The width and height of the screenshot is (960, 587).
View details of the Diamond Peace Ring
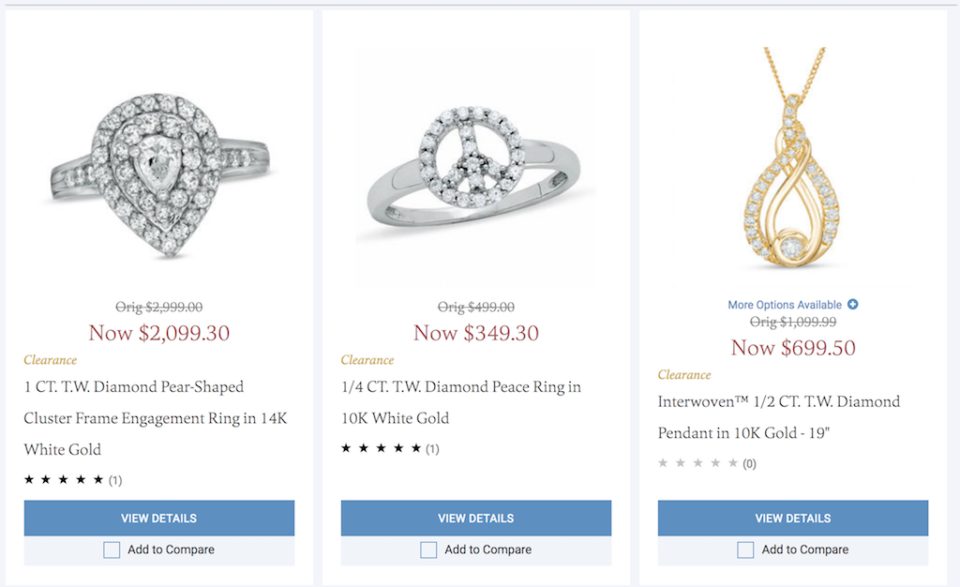[476, 518]
